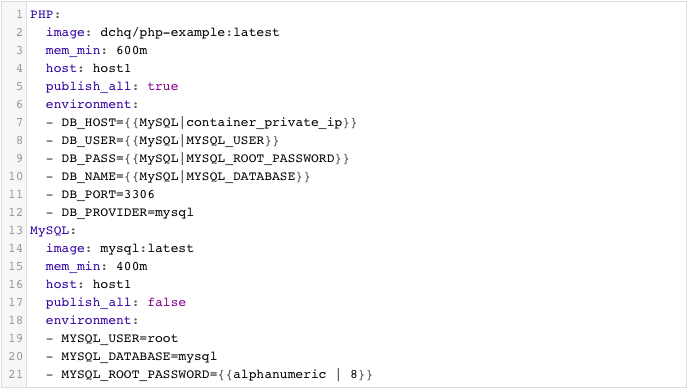Click line number 11 in the gutter
Image resolution: width=688 pixels, height=390 pixels.
pos(16,194)
